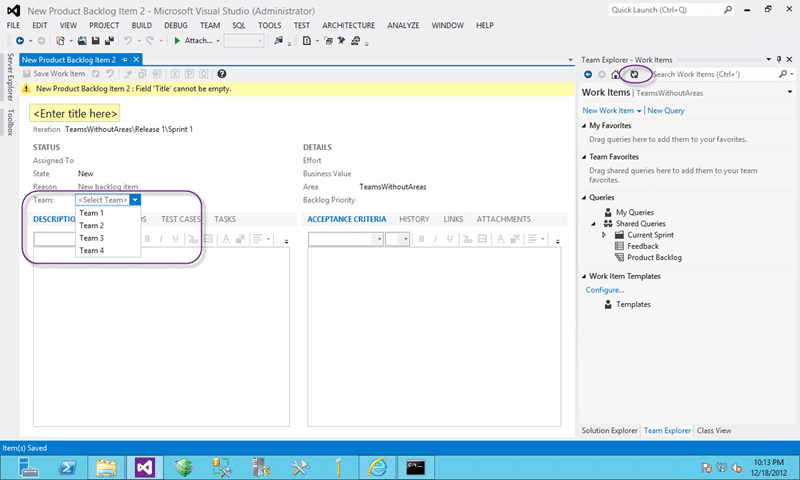800x480 pixels.
Task: Switch to the ATTACHMENTS tab
Action: click(504, 219)
